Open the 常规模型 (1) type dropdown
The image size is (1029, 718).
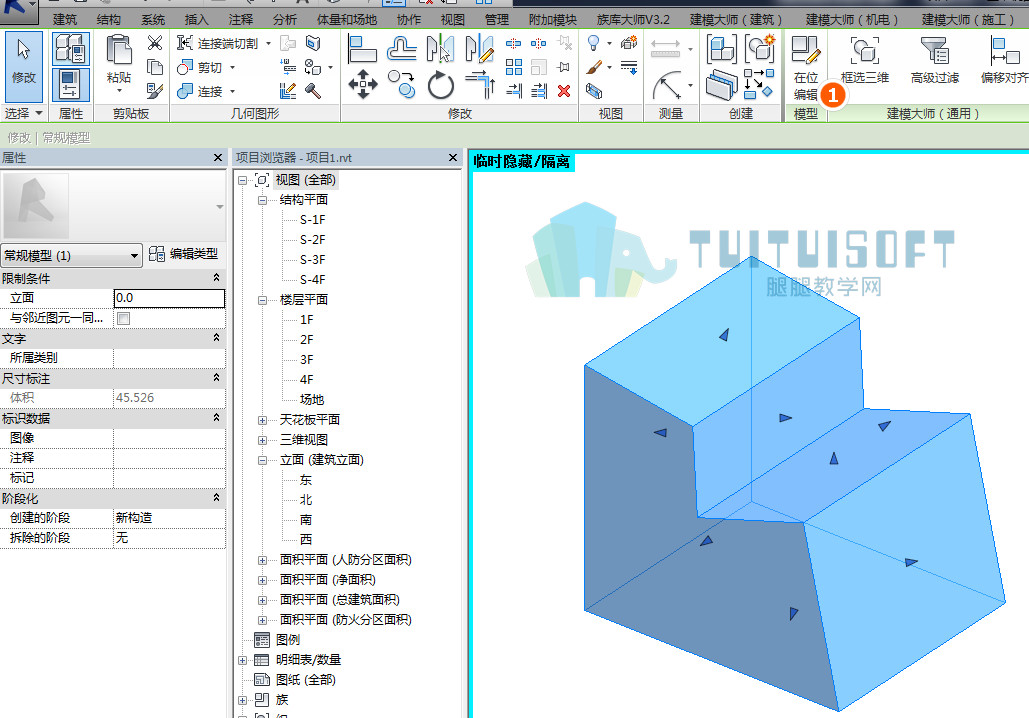pyautogui.click(x=72, y=255)
